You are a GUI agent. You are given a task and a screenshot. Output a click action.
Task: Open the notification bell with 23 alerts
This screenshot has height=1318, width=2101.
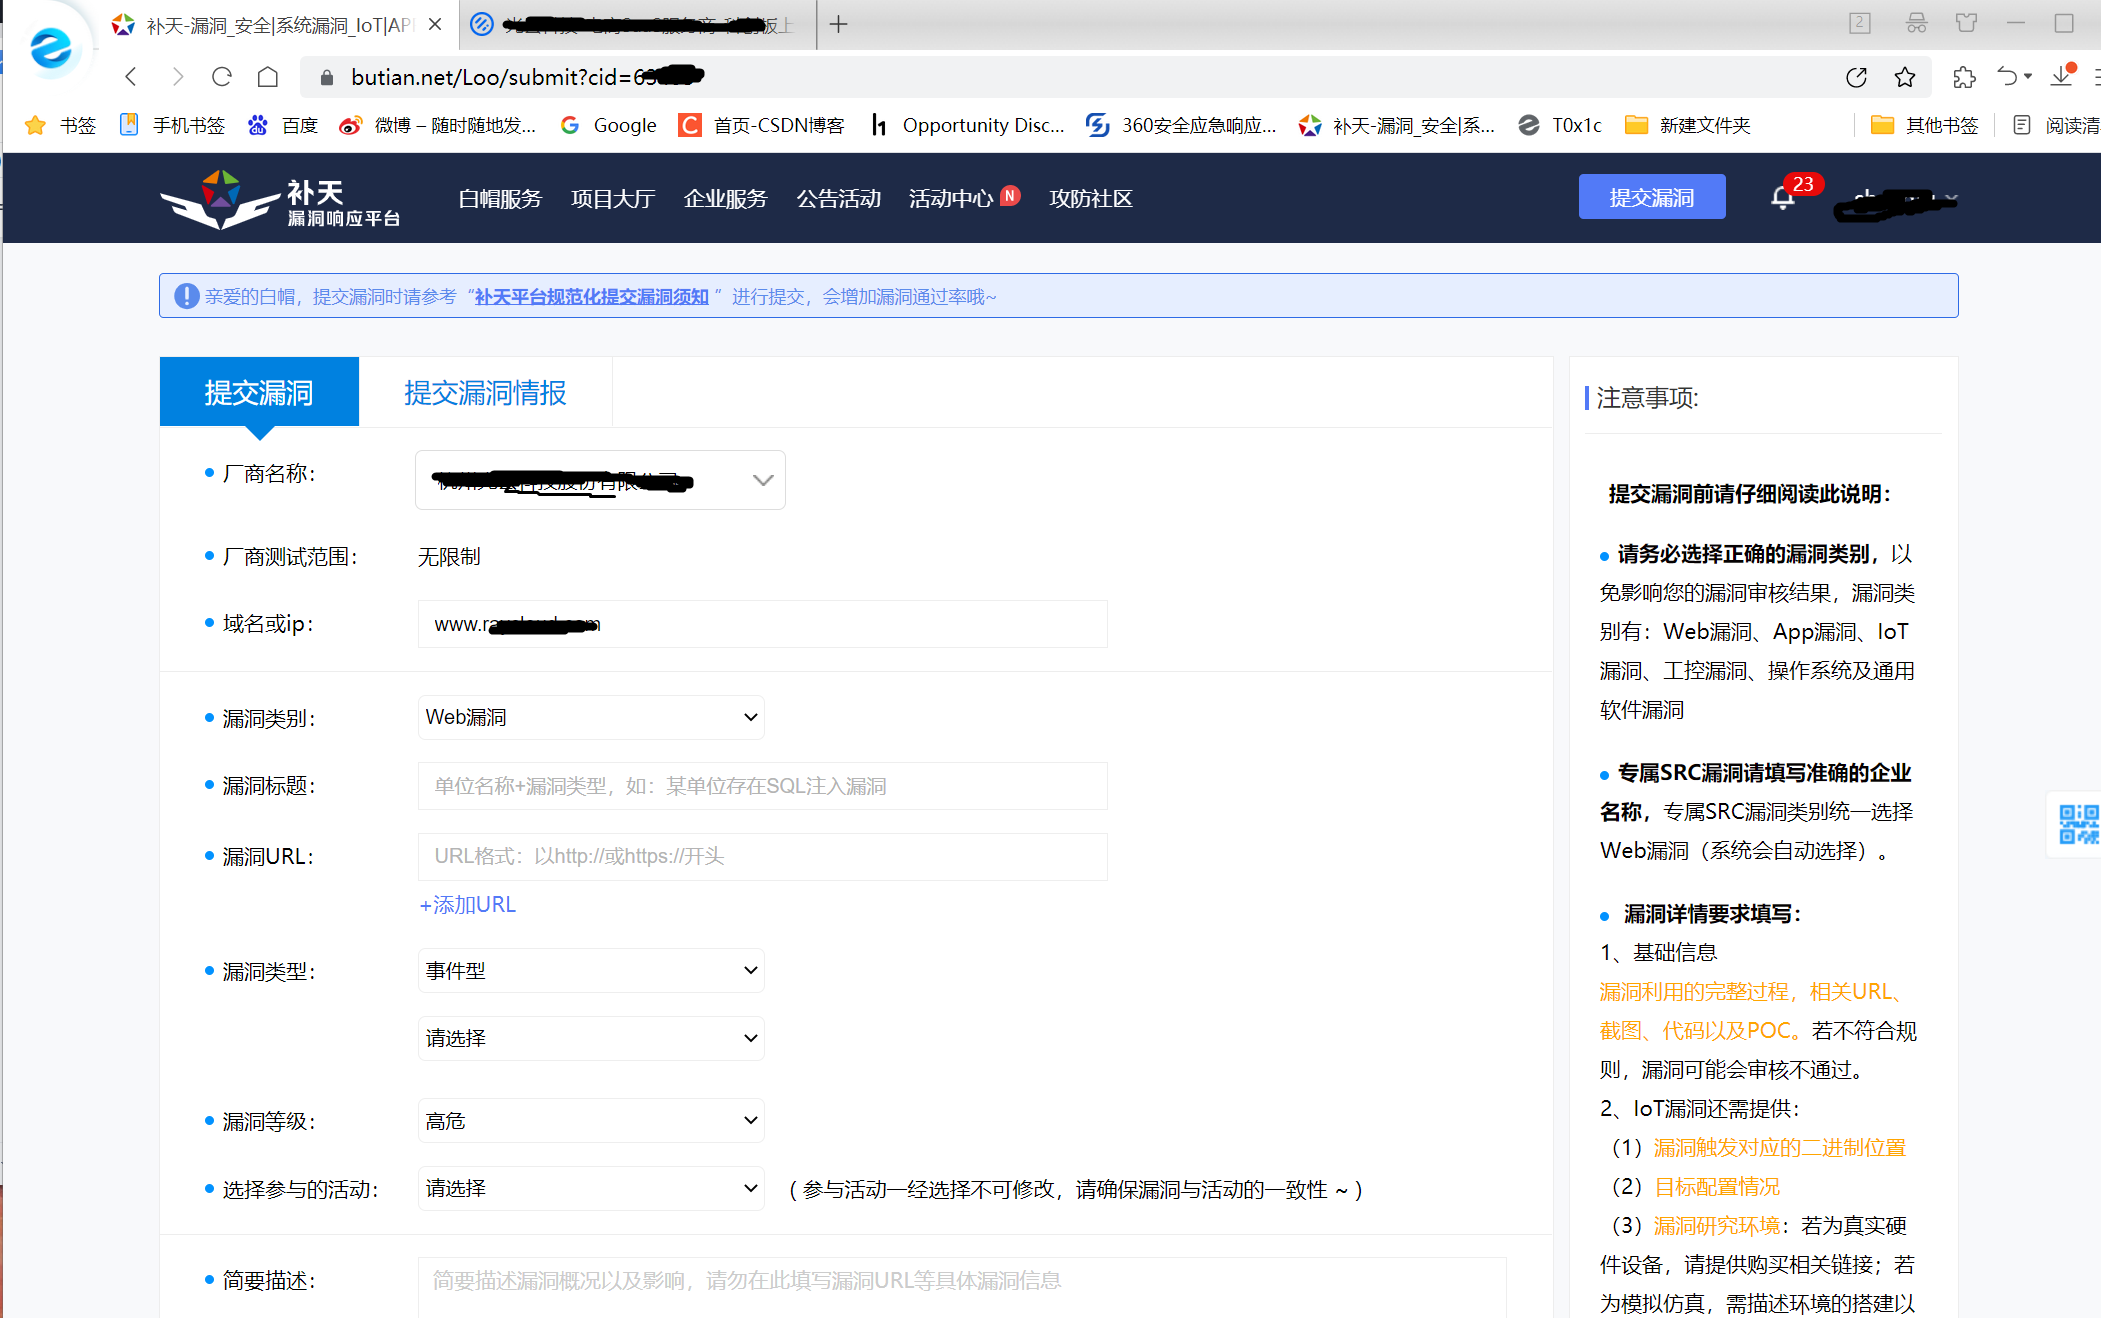(x=1783, y=197)
